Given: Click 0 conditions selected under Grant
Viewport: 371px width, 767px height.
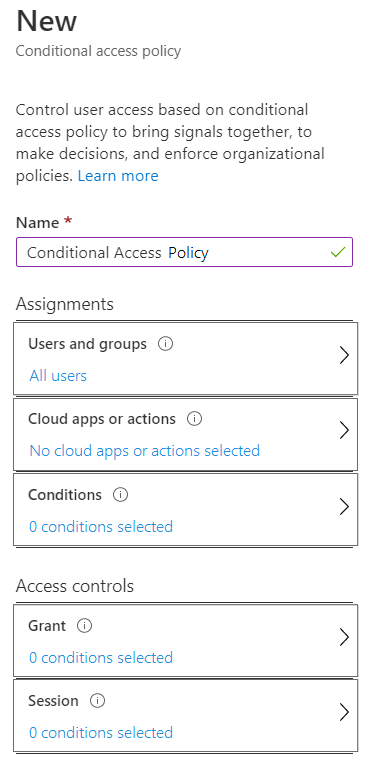Looking at the screenshot, I should [x=101, y=657].
